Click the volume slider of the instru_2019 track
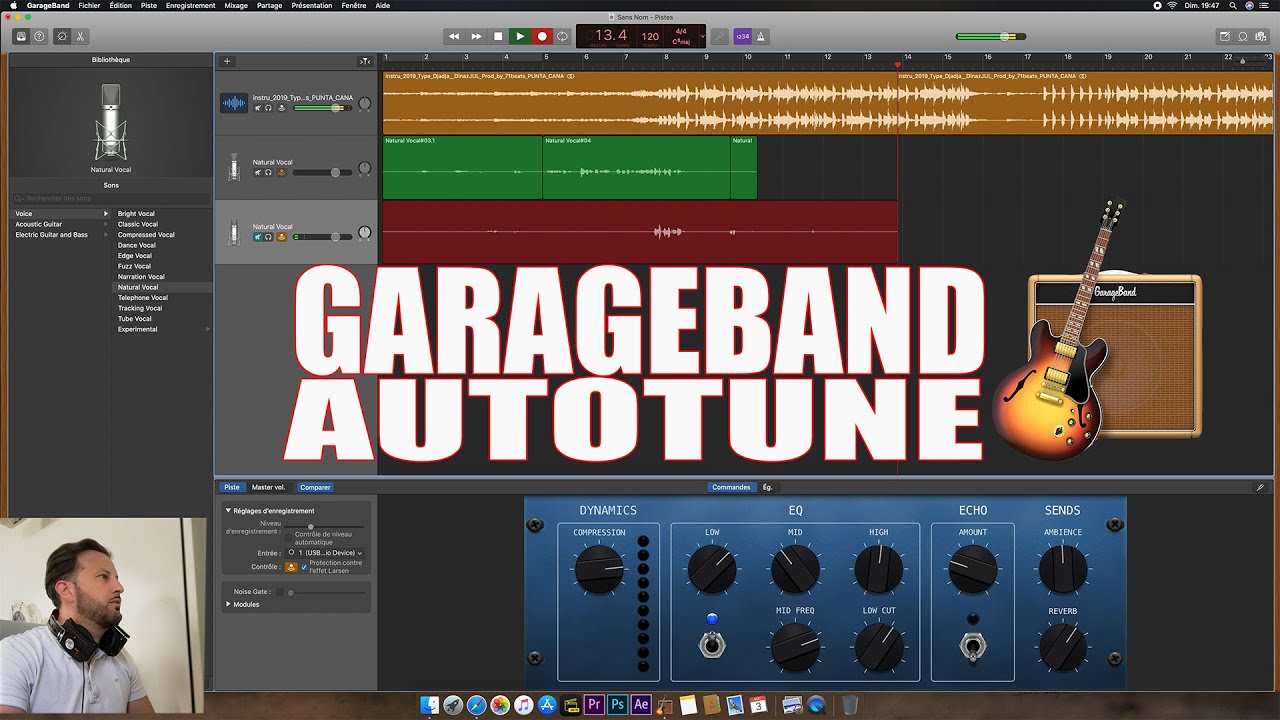The height and width of the screenshot is (720, 1280). coord(322,107)
